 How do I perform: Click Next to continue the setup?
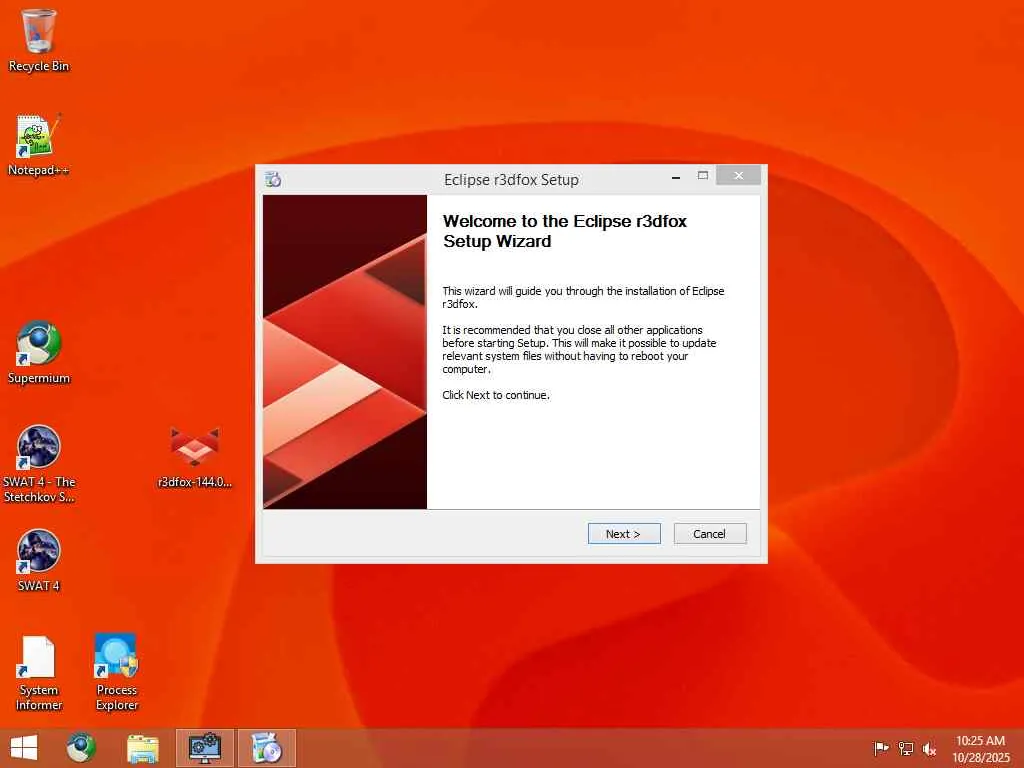tap(624, 534)
